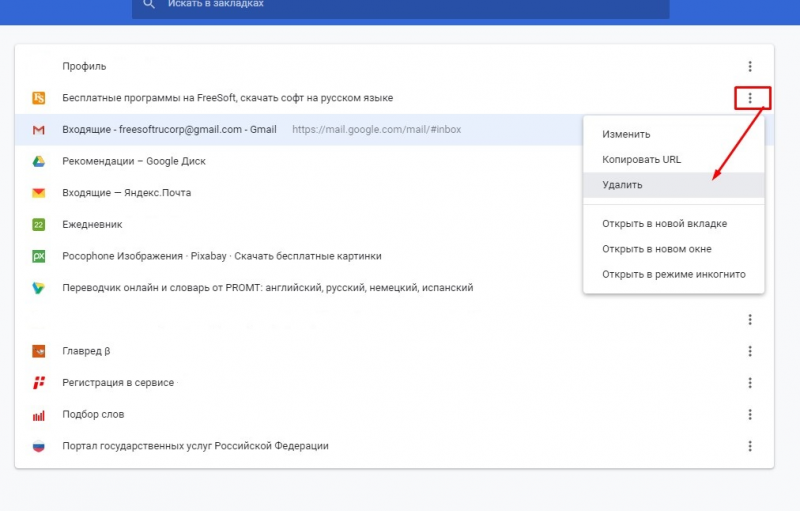Click the FreeSoft bookmark favicon
The width and height of the screenshot is (800, 511).
[x=39, y=98]
